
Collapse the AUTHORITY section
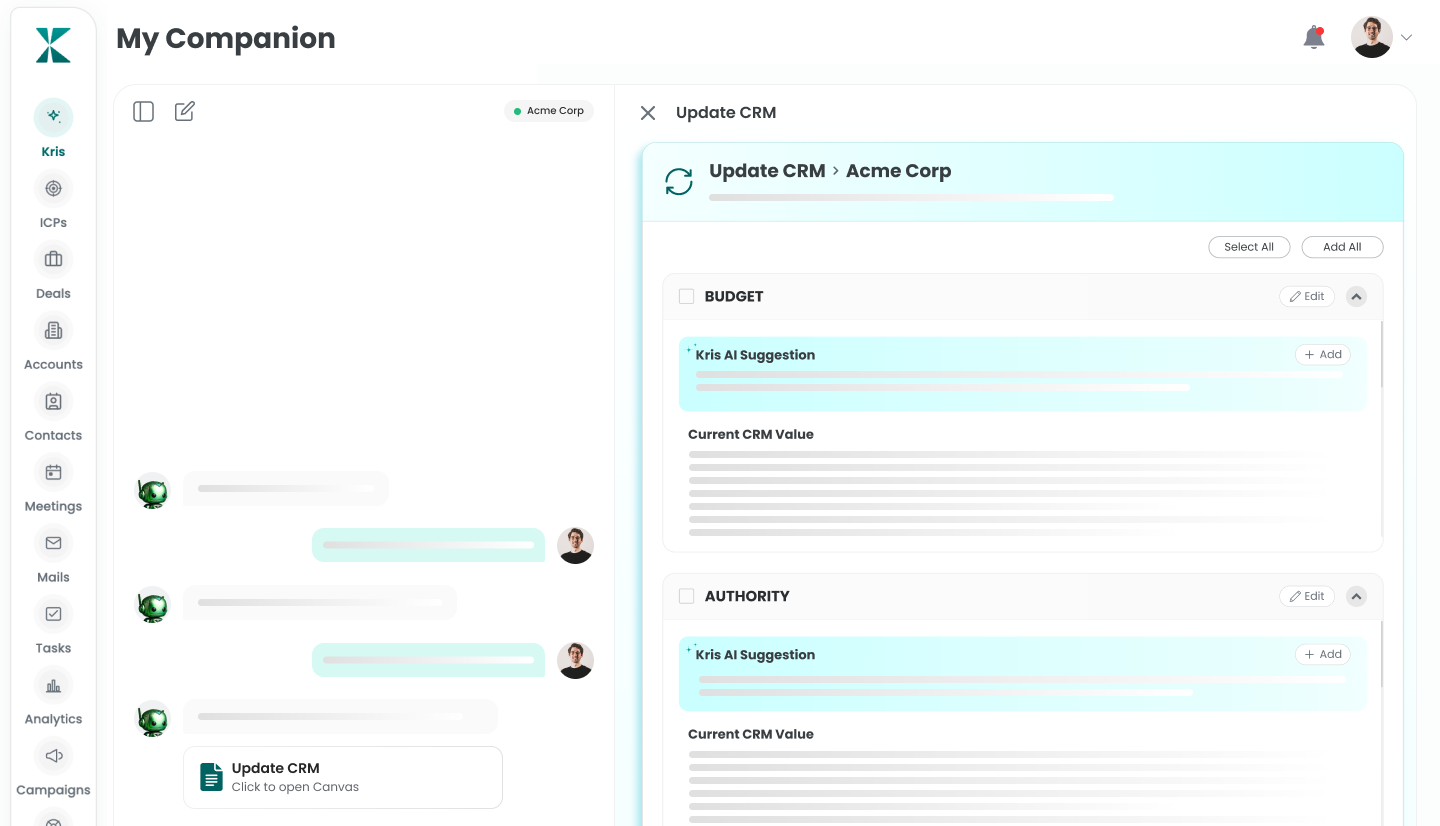point(1356,596)
